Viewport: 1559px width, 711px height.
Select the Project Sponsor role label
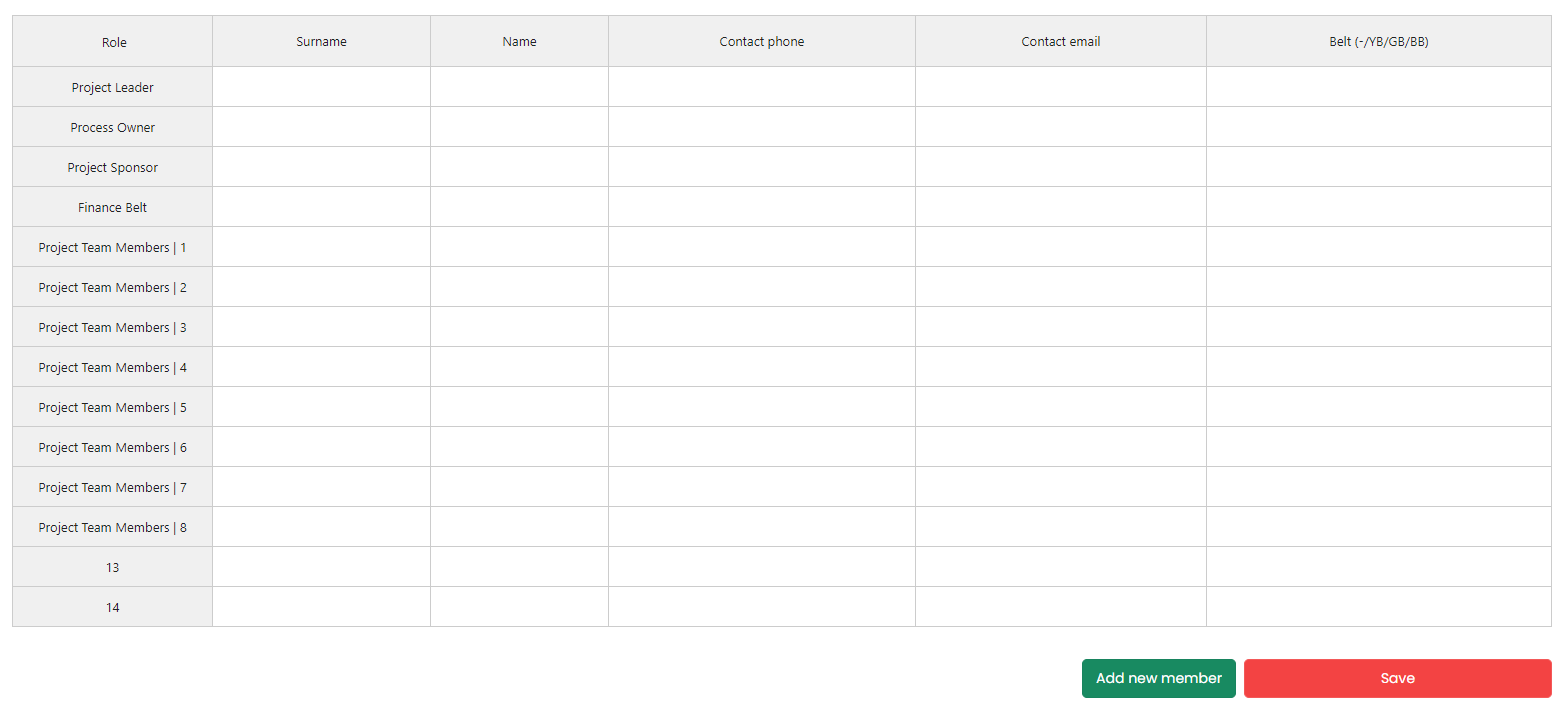pyautogui.click(x=112, y=167)
